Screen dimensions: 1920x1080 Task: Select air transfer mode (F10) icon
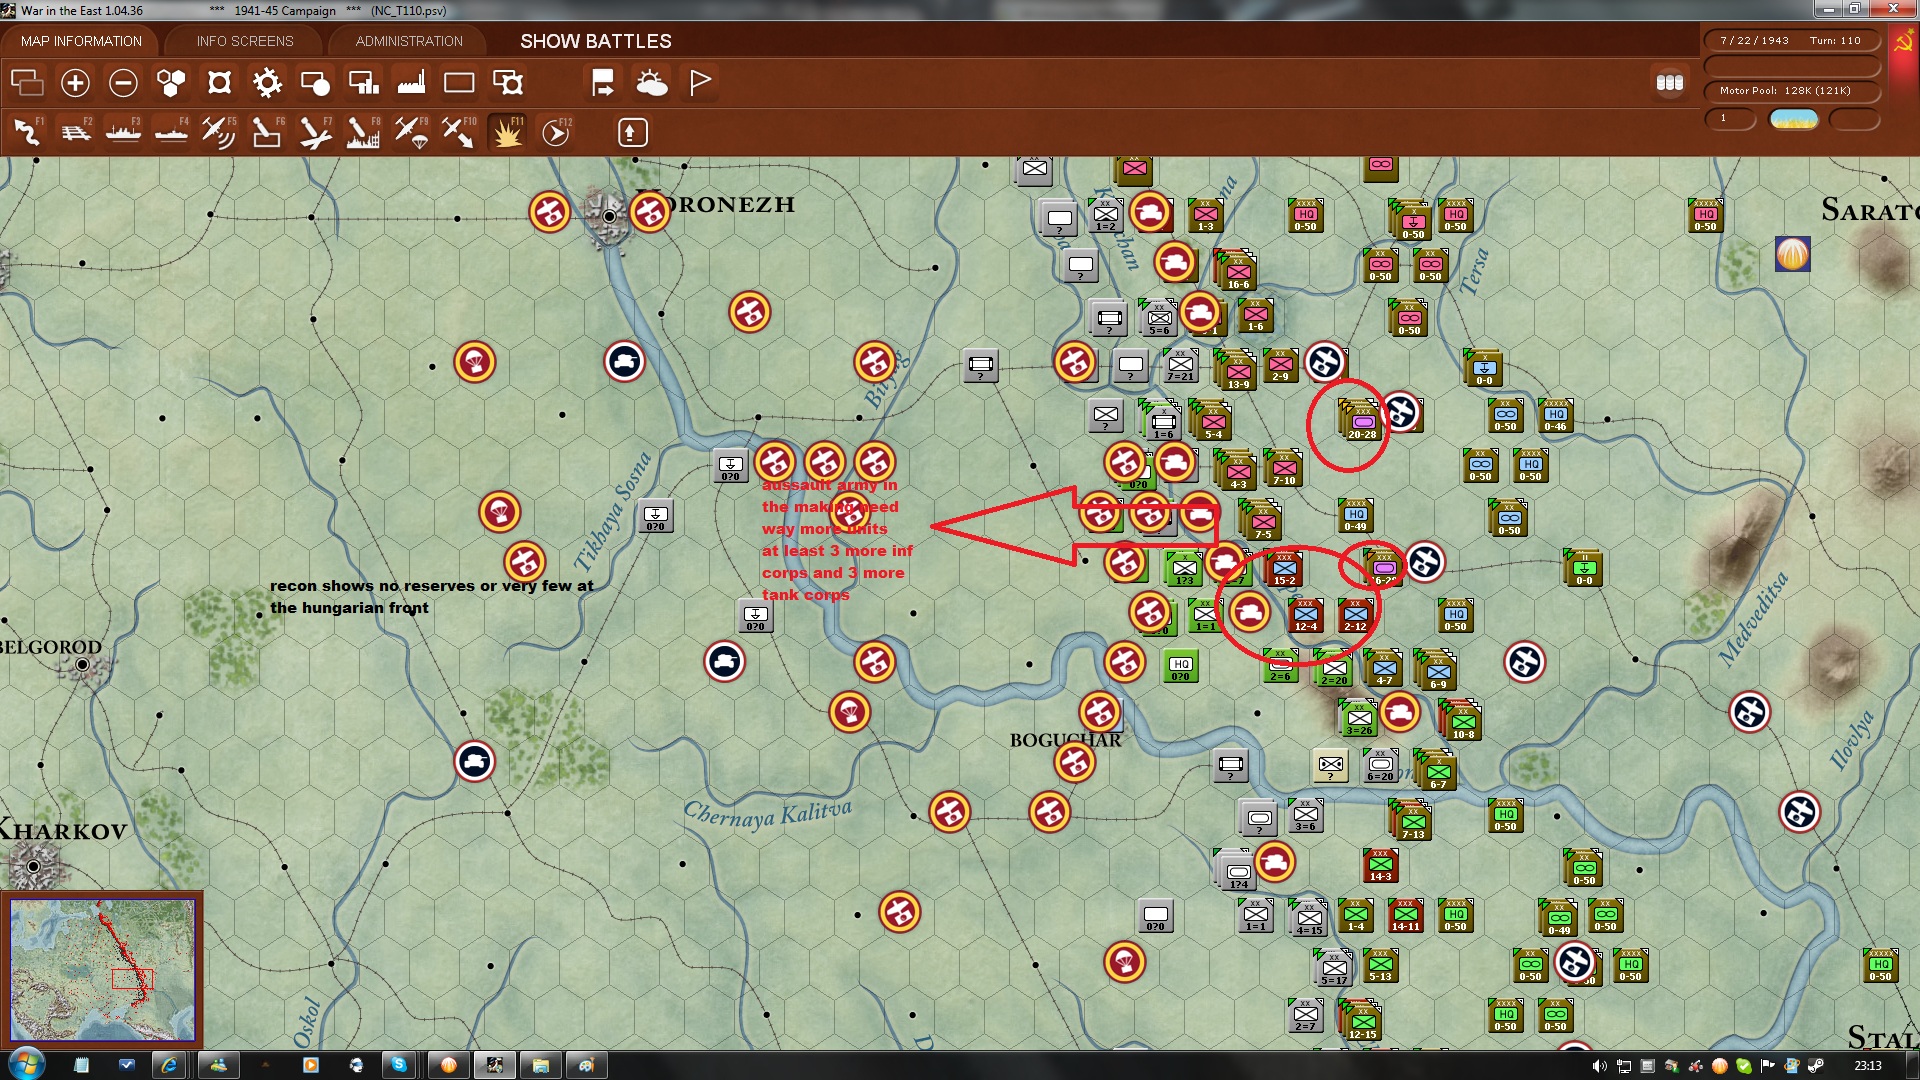(459, 132)
